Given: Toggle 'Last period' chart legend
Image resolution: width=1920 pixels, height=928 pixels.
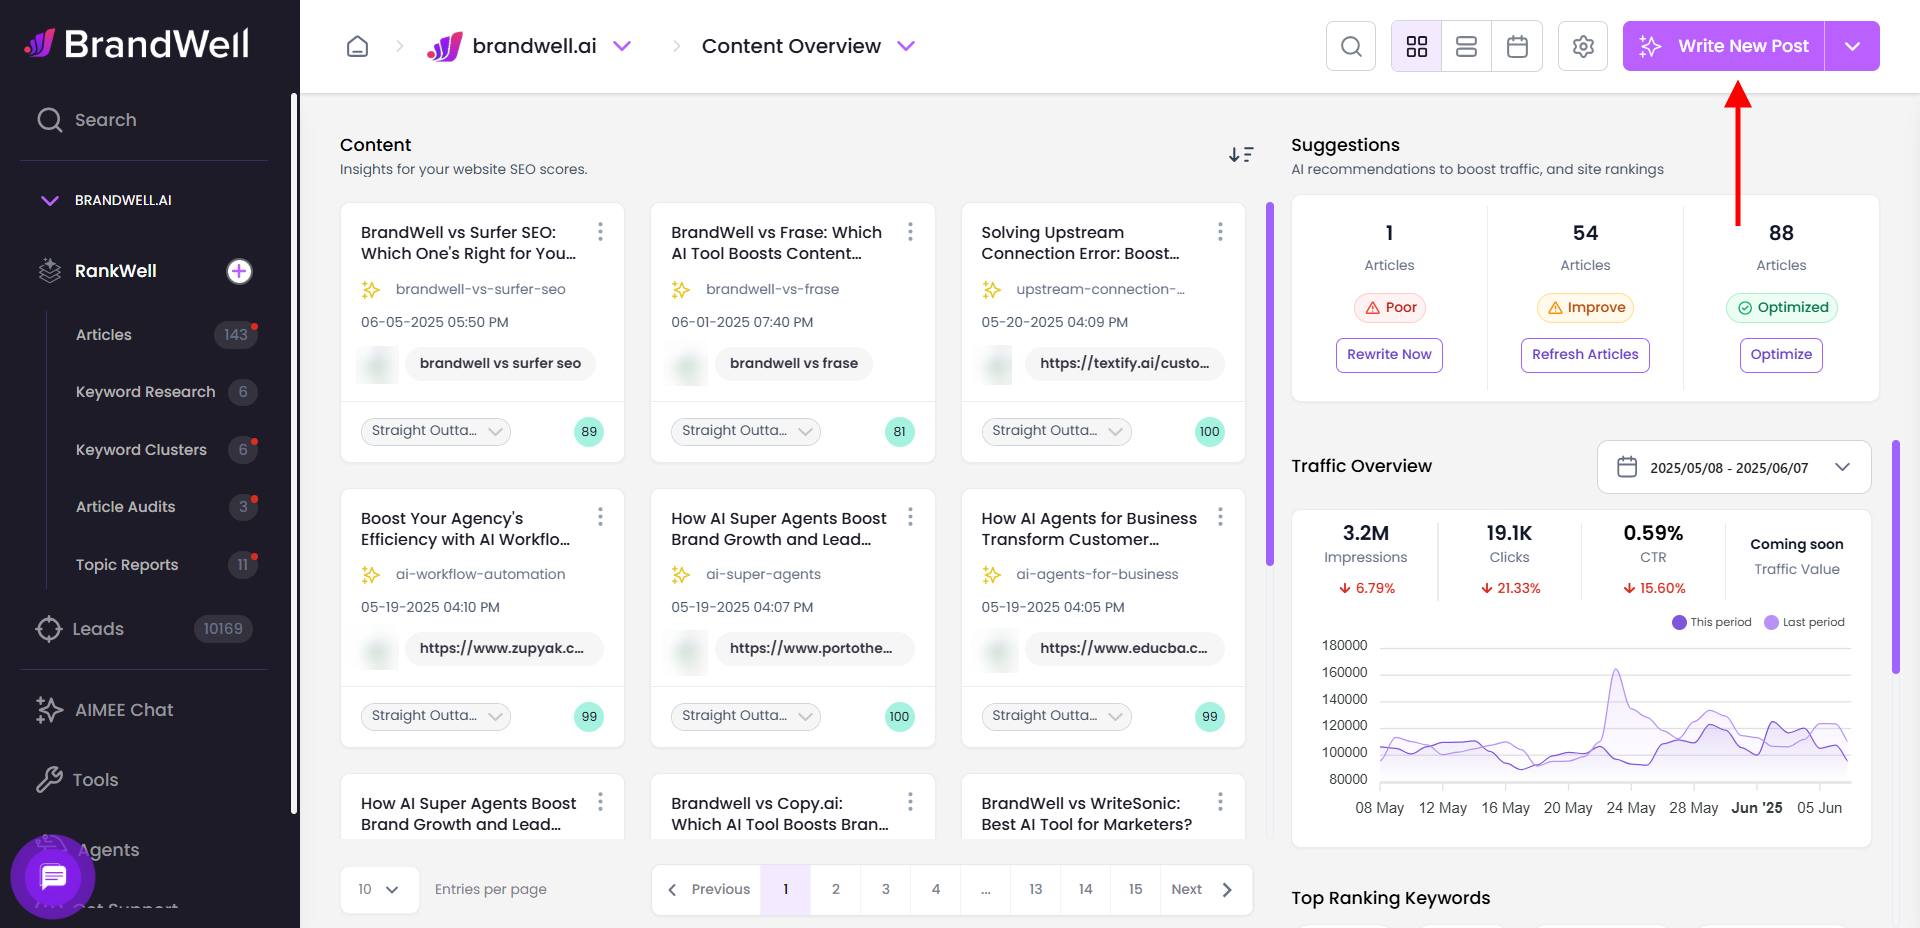Looking at the screenshot, I should (x=1805, y=622).
